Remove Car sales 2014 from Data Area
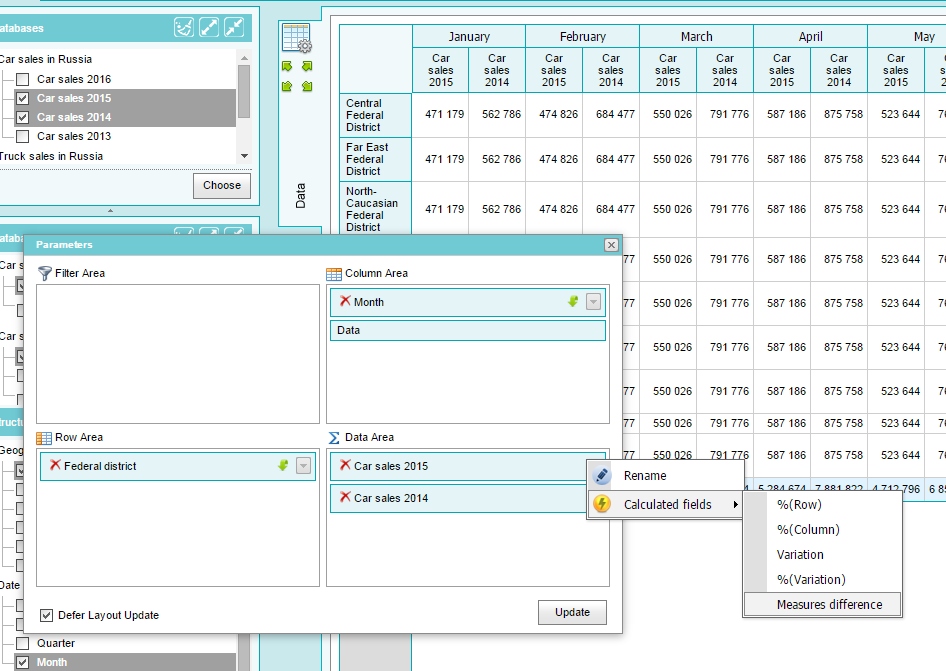Screen dimensions: 946x671 pos(345,497)
